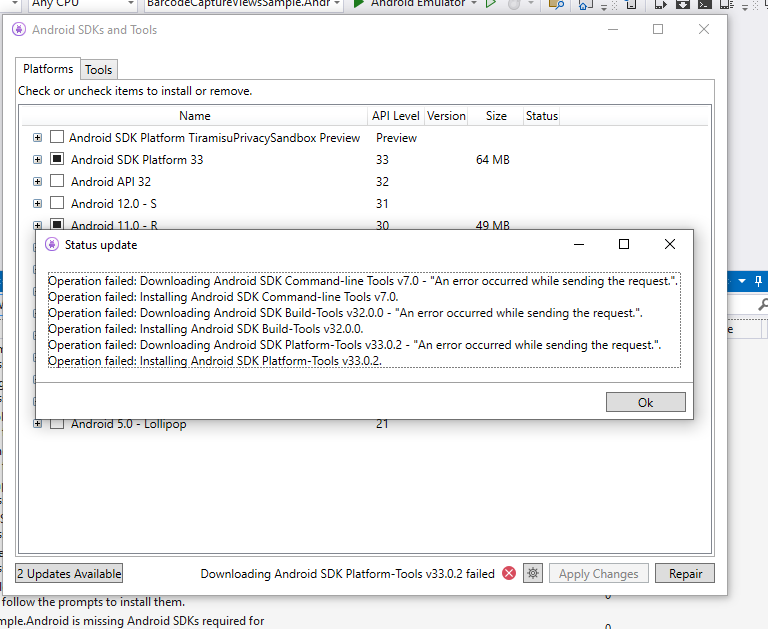768x629 pixels.
Task: Click the Status column header
Action: (541, 116)
